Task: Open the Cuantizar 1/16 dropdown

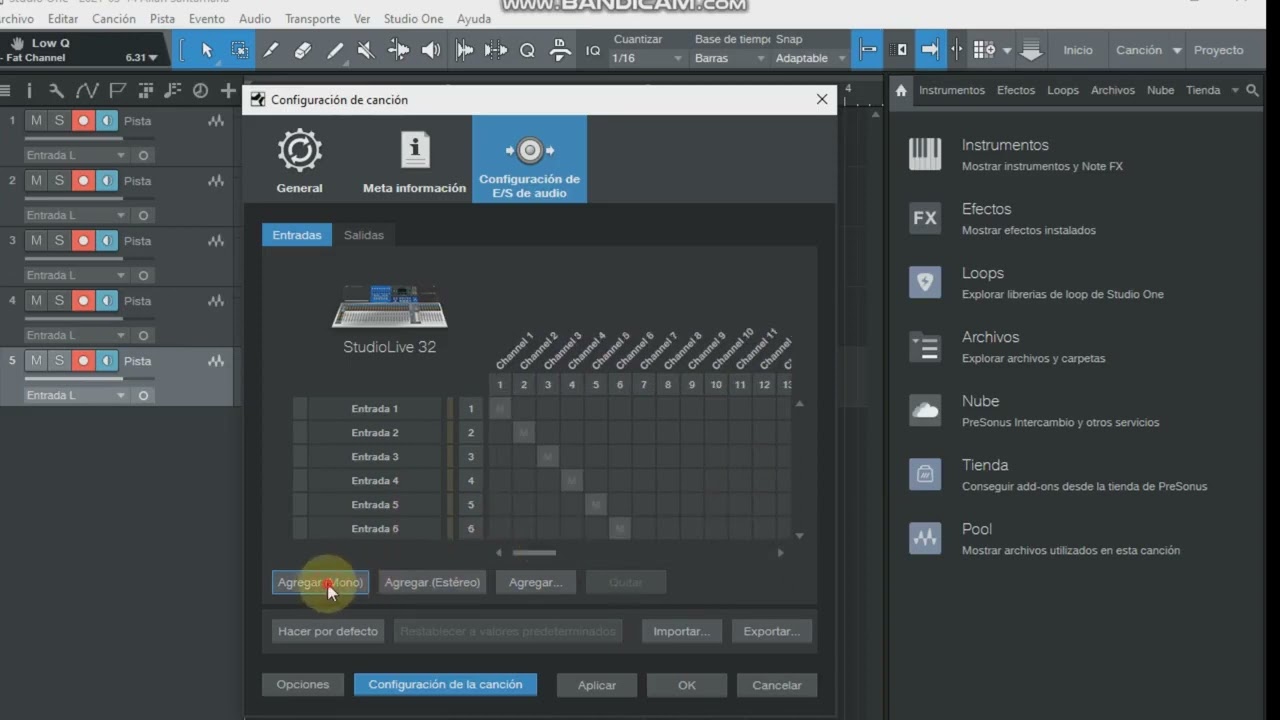Action: coord(646,58)
